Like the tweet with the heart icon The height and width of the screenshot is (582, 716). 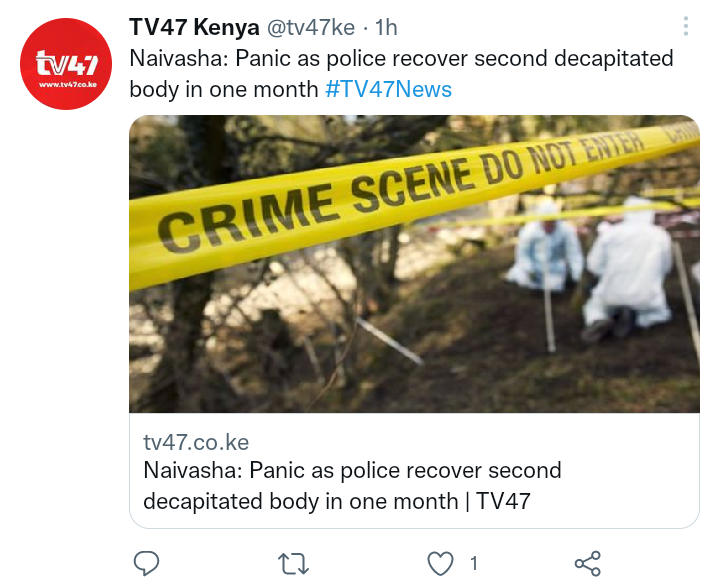point(440,563)
